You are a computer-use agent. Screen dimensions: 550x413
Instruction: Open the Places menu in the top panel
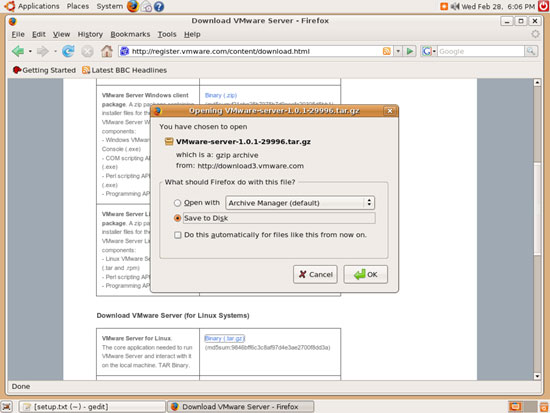pyautogui.click(x=78, y=6)
